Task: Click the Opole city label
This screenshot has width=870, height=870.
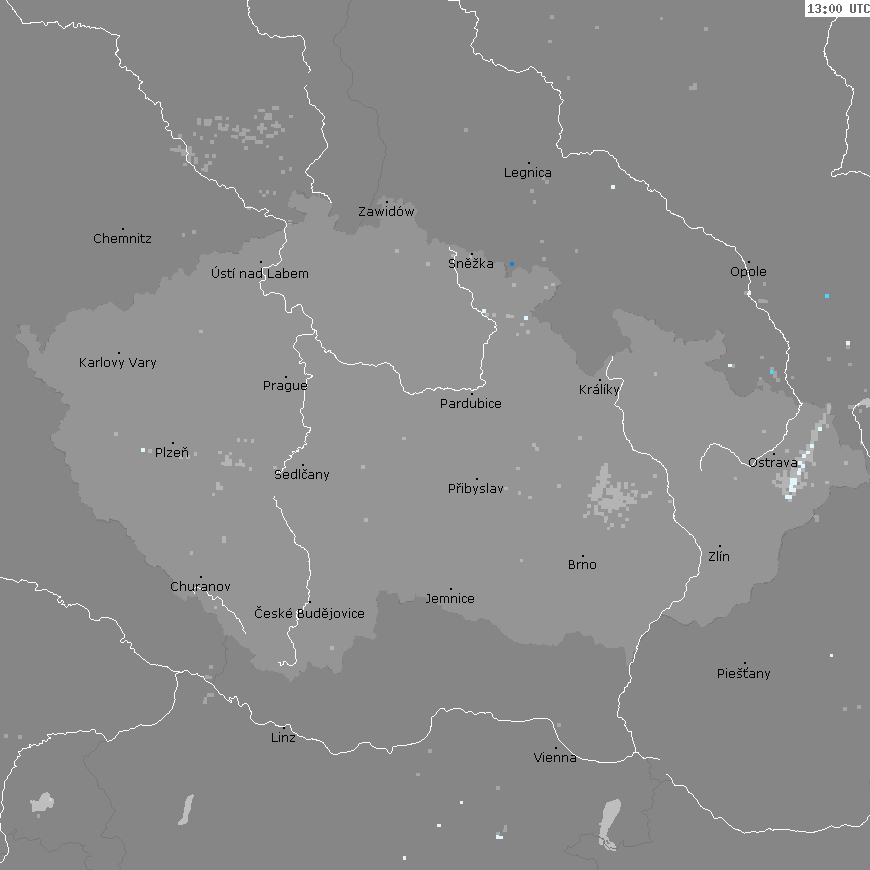Action: (x=748, y=272)
